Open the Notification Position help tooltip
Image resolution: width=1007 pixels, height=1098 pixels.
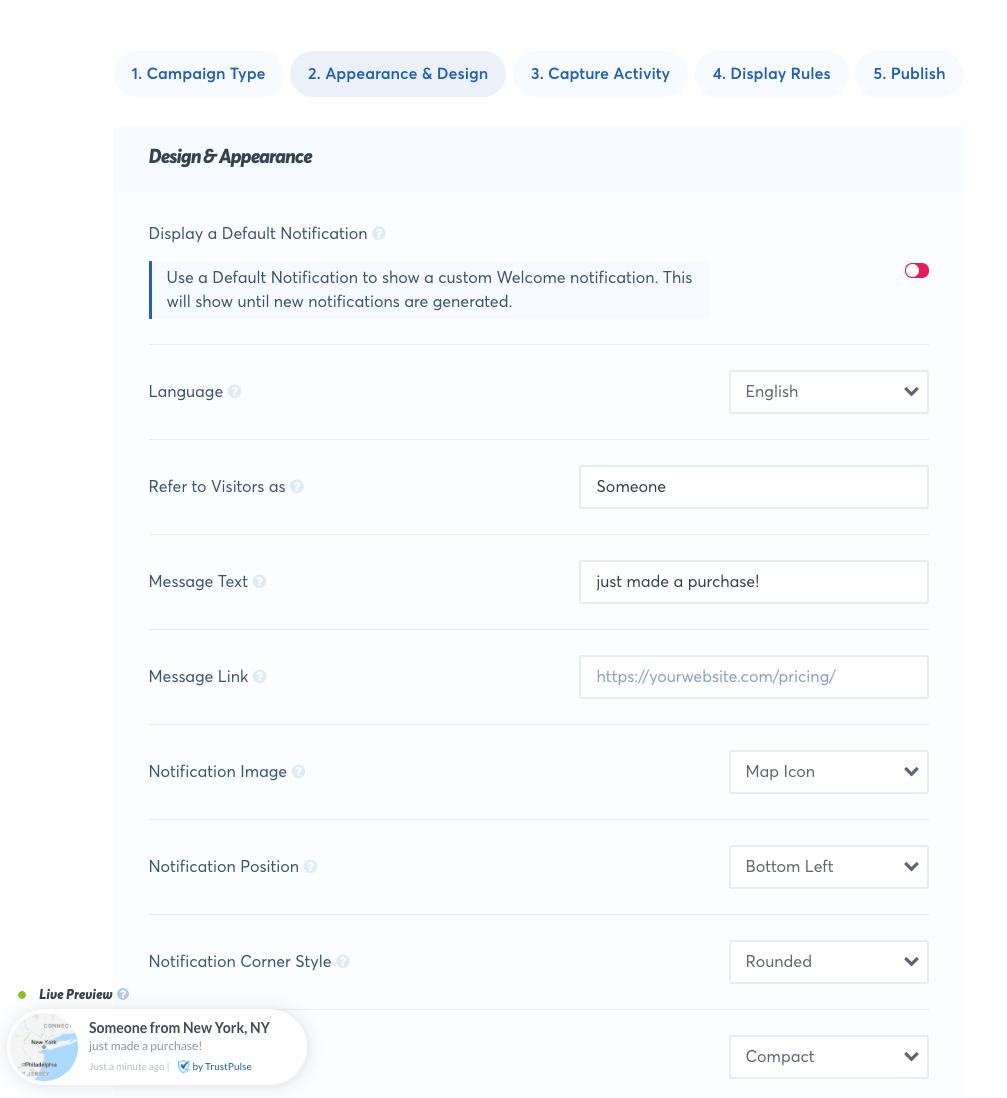point(310,866)
